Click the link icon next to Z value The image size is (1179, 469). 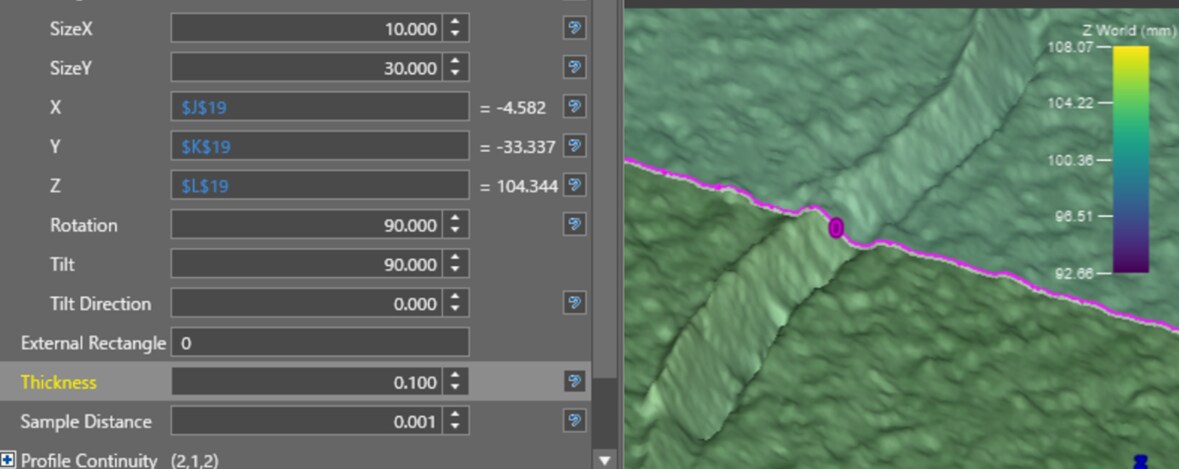574,185
